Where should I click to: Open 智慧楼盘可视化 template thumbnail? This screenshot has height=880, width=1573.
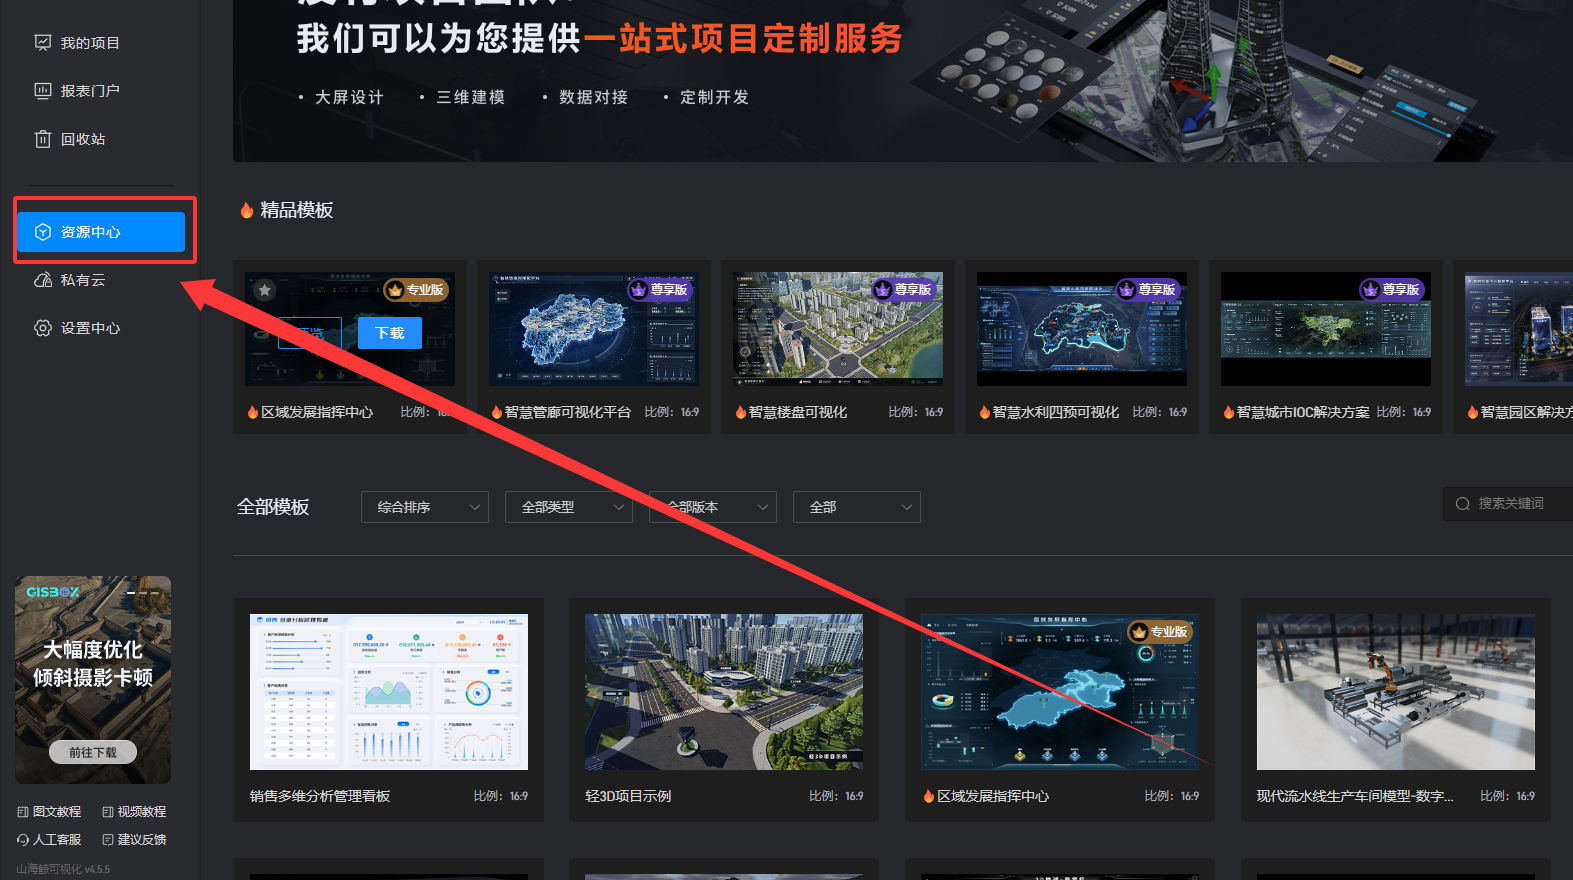[x=838, y=329]
